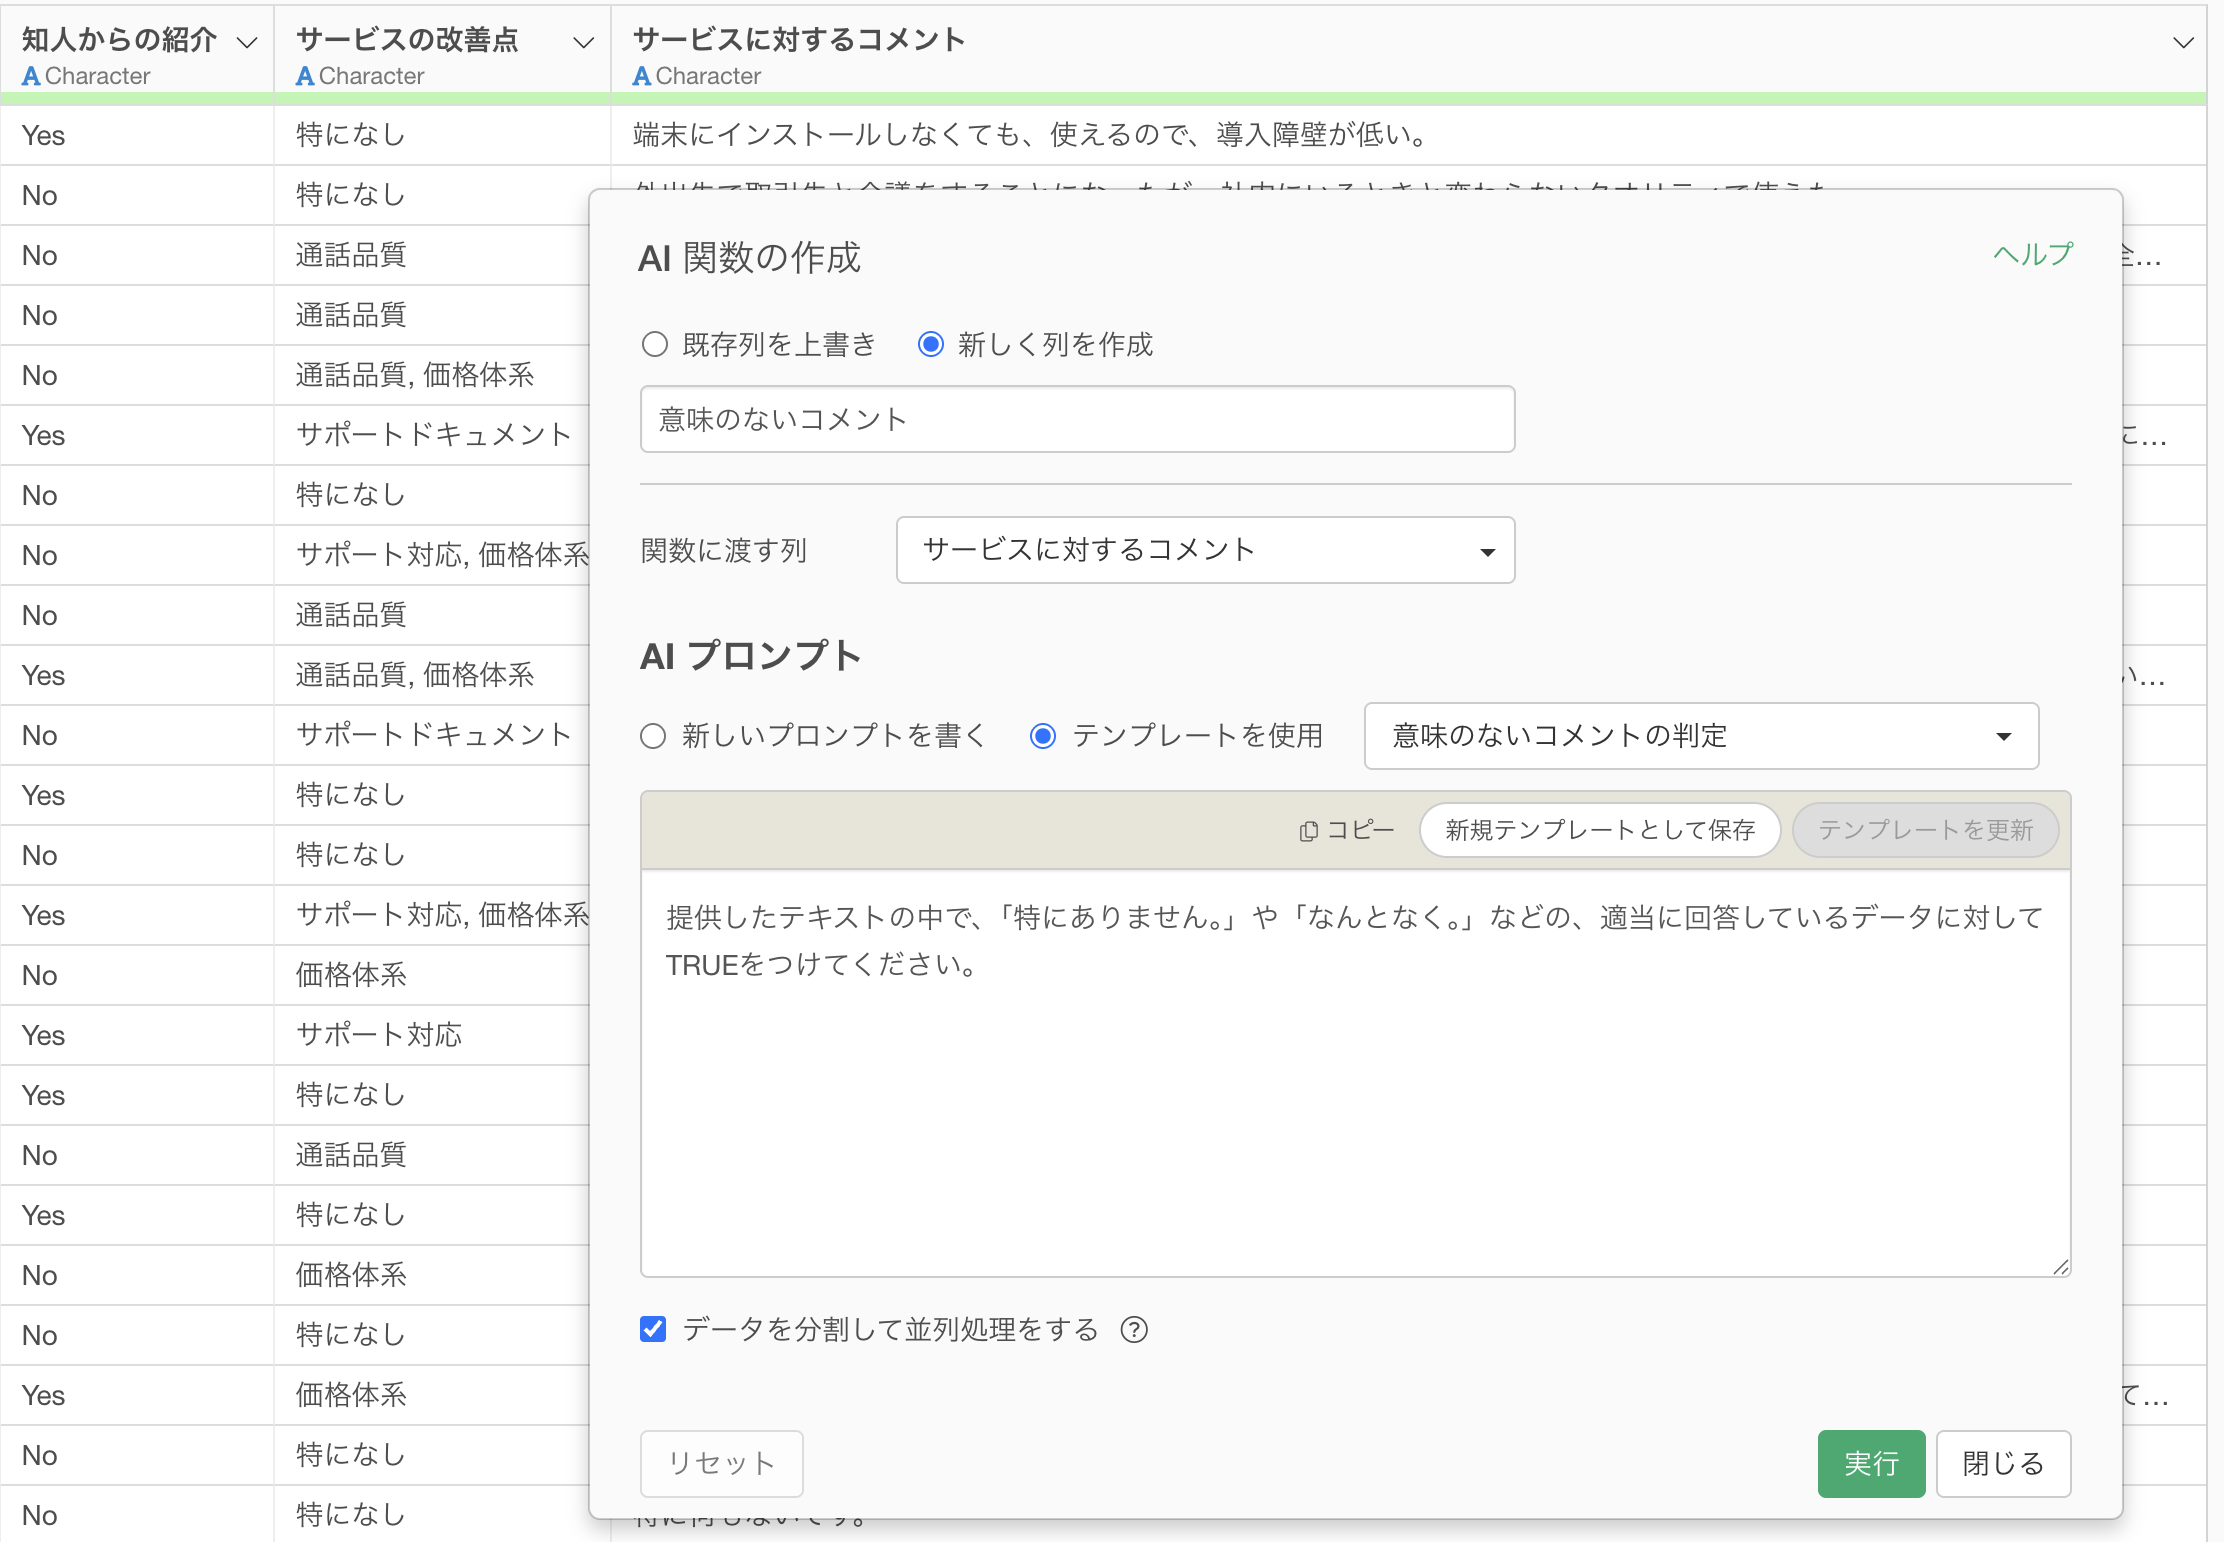Click the 閉じる close button
Viewport: 2224px width, 1542px height.
point(2003,1463)
